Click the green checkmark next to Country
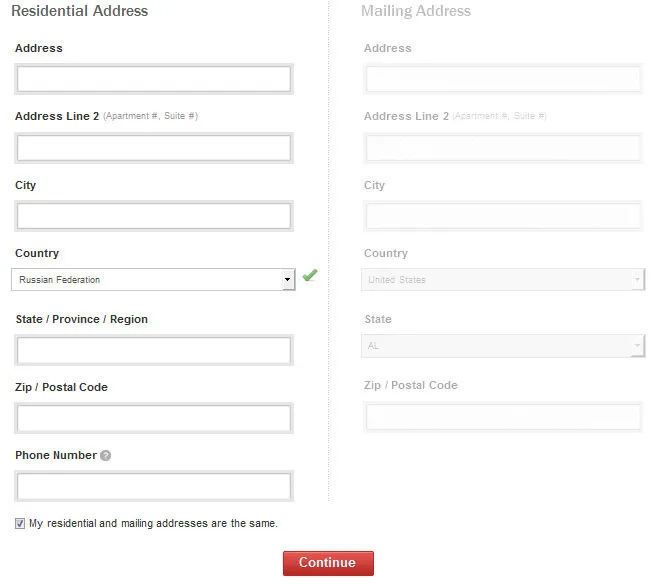Screen dimensions: 660x584 click(x=310, y=275)
